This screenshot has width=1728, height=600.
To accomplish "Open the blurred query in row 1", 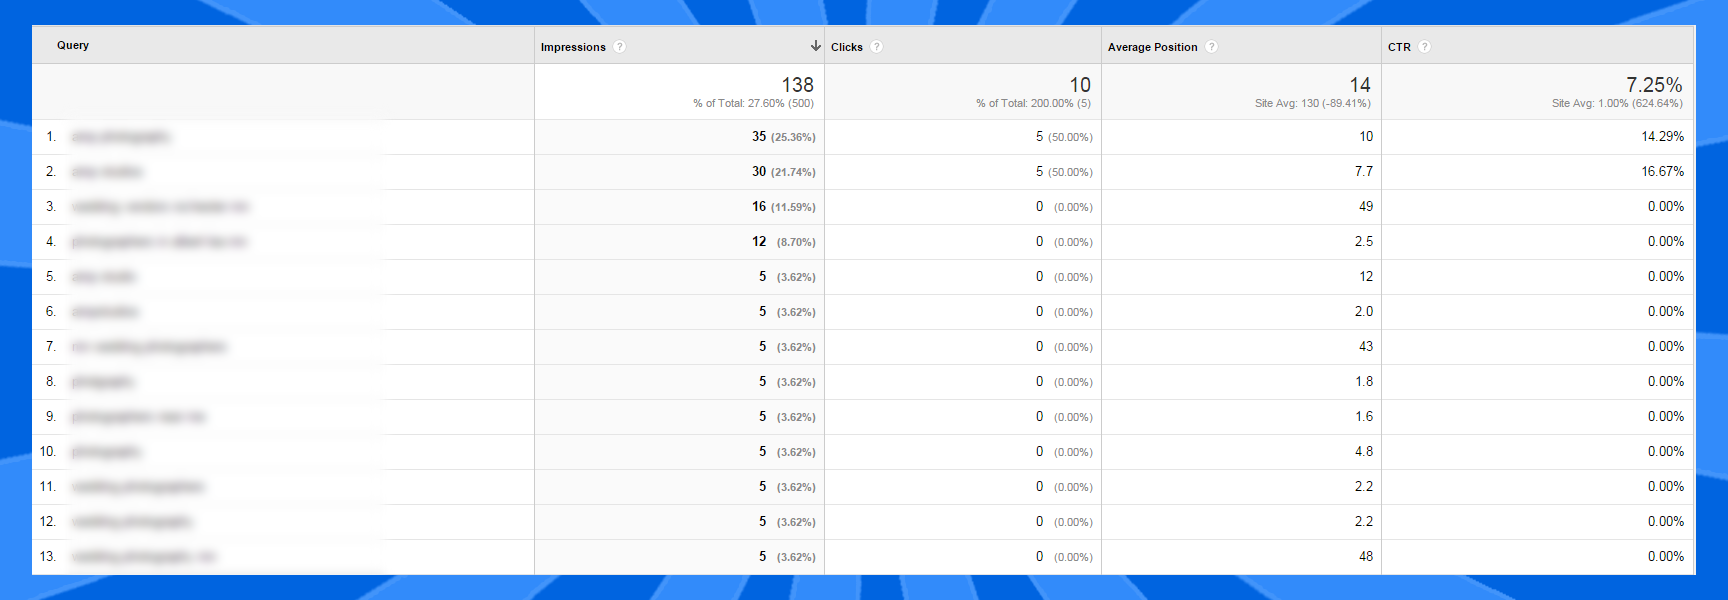I will pyautogui.click(x=120, y=137).
